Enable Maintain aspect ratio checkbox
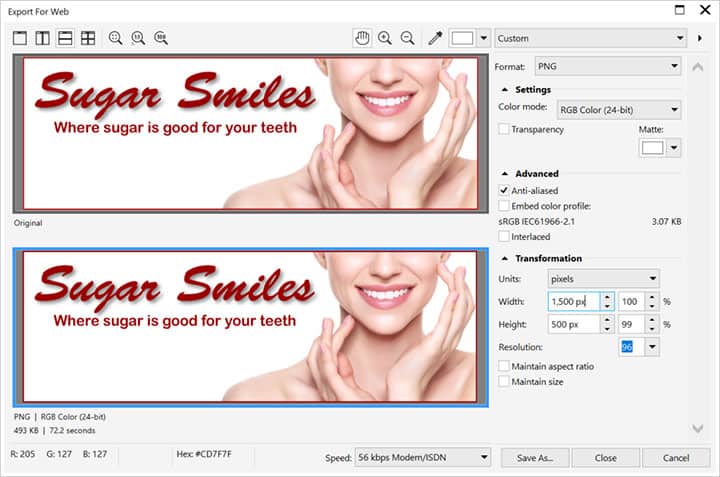The image size is (720, 477). (x=504, y=366)
